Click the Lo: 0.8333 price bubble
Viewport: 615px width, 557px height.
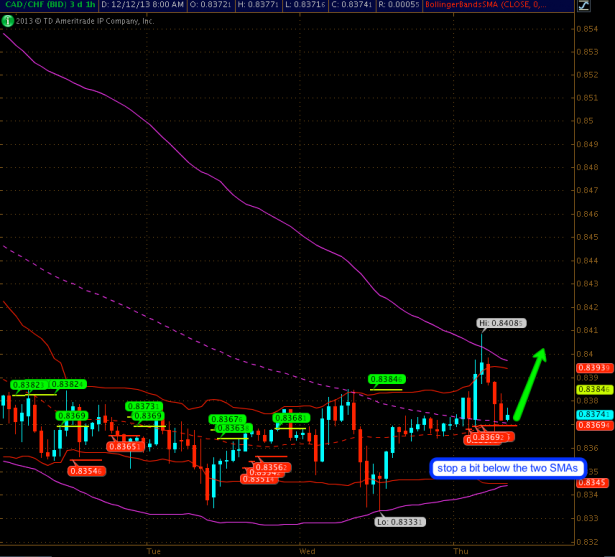(396, 521)
